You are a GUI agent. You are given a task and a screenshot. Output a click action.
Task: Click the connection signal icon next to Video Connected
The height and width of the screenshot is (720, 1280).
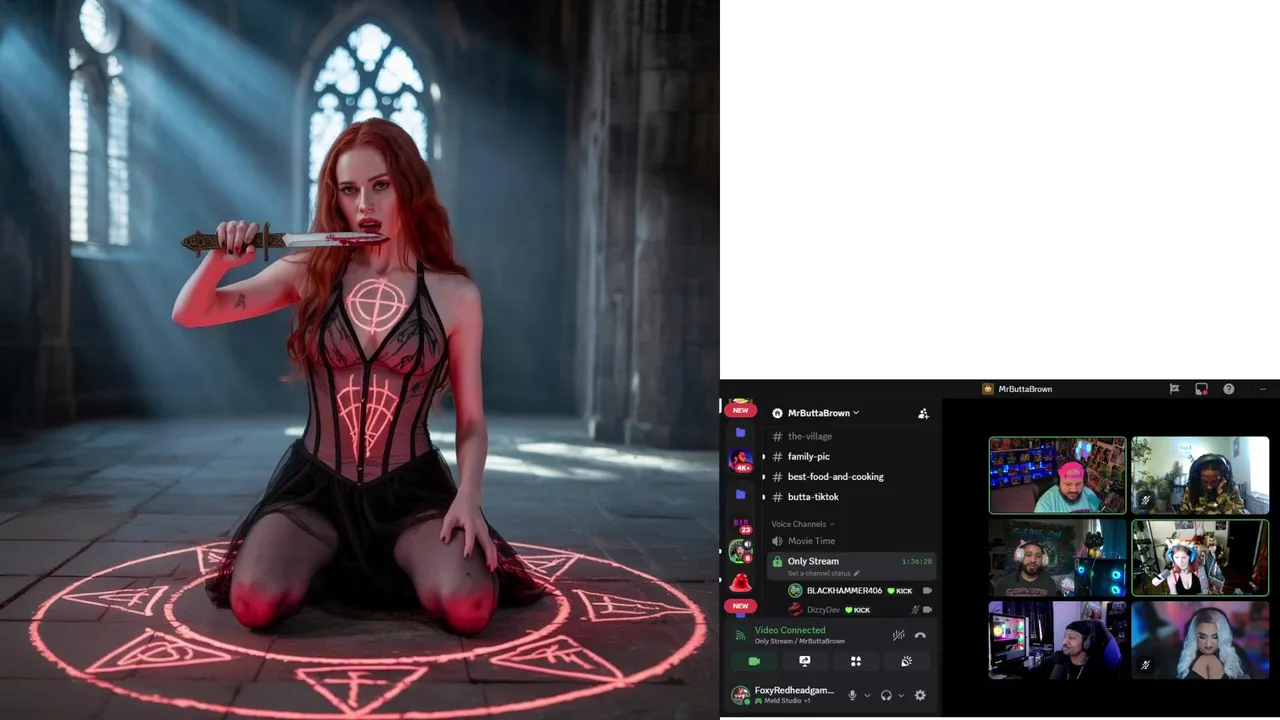tap(740, 634)
